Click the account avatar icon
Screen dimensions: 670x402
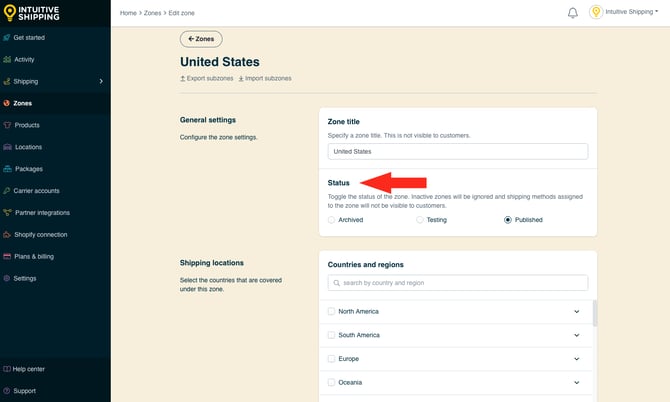(596, 12)
